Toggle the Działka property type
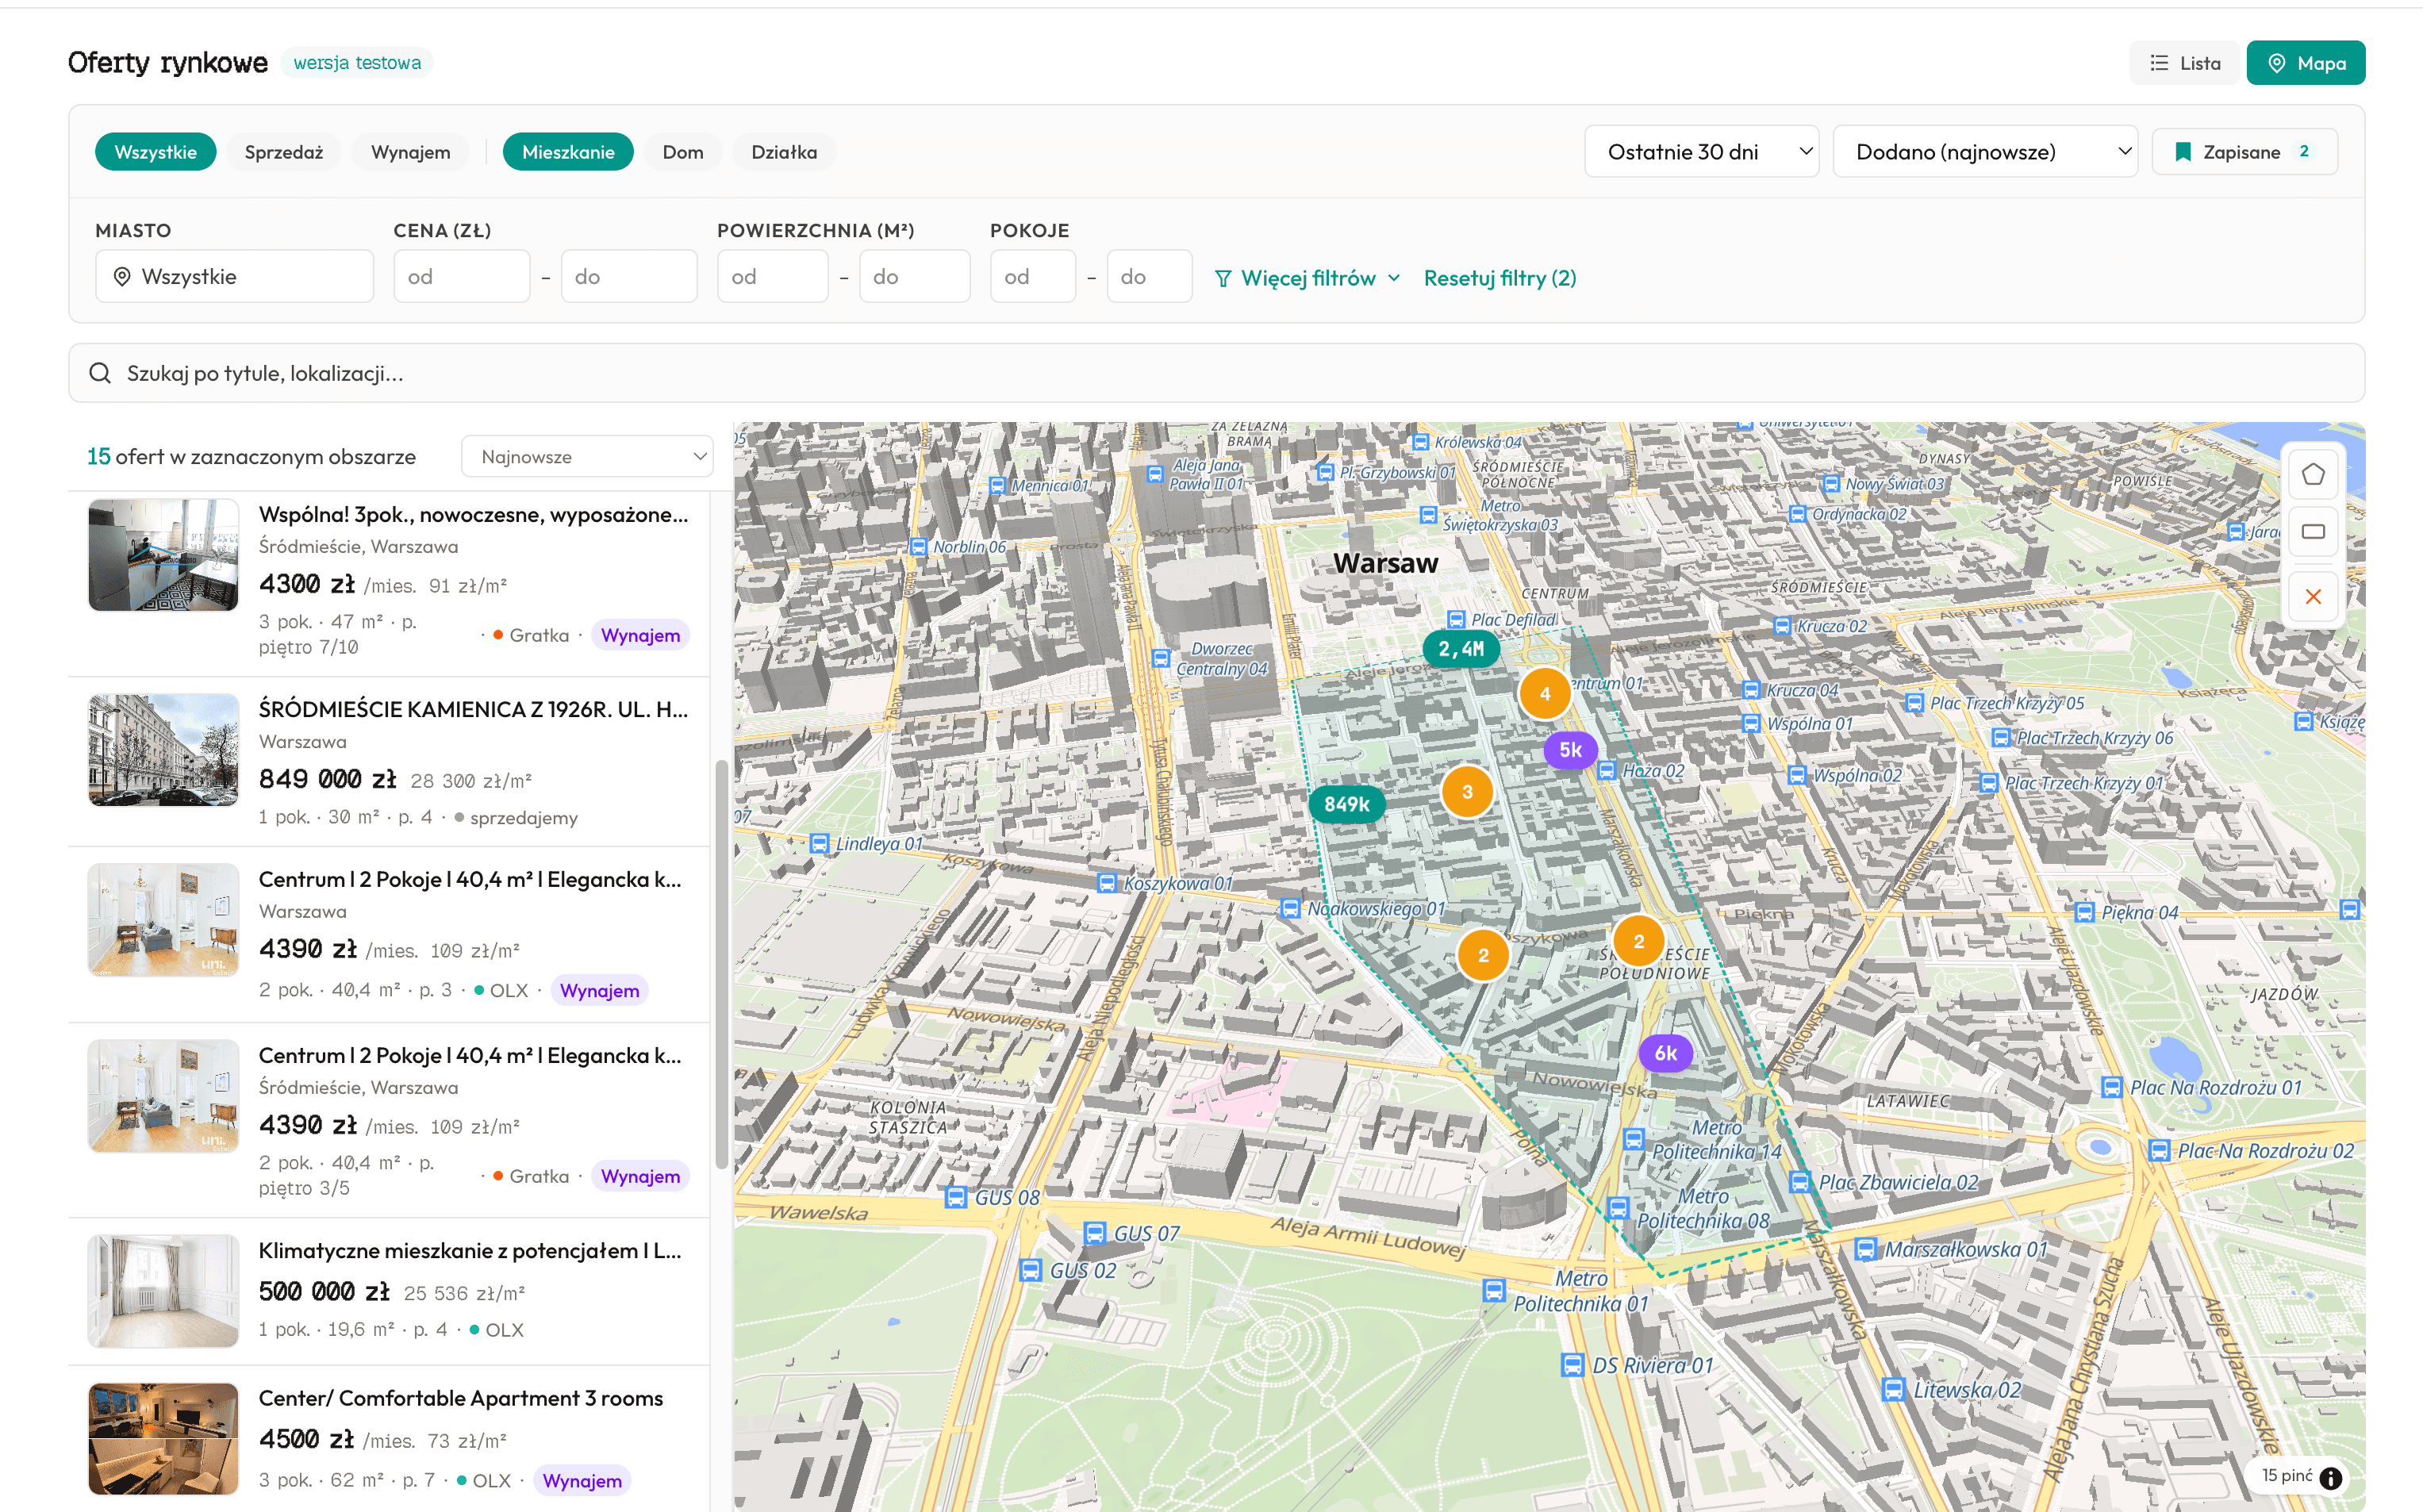This screenshot has height=1512, width=2423. coord(784,152)
